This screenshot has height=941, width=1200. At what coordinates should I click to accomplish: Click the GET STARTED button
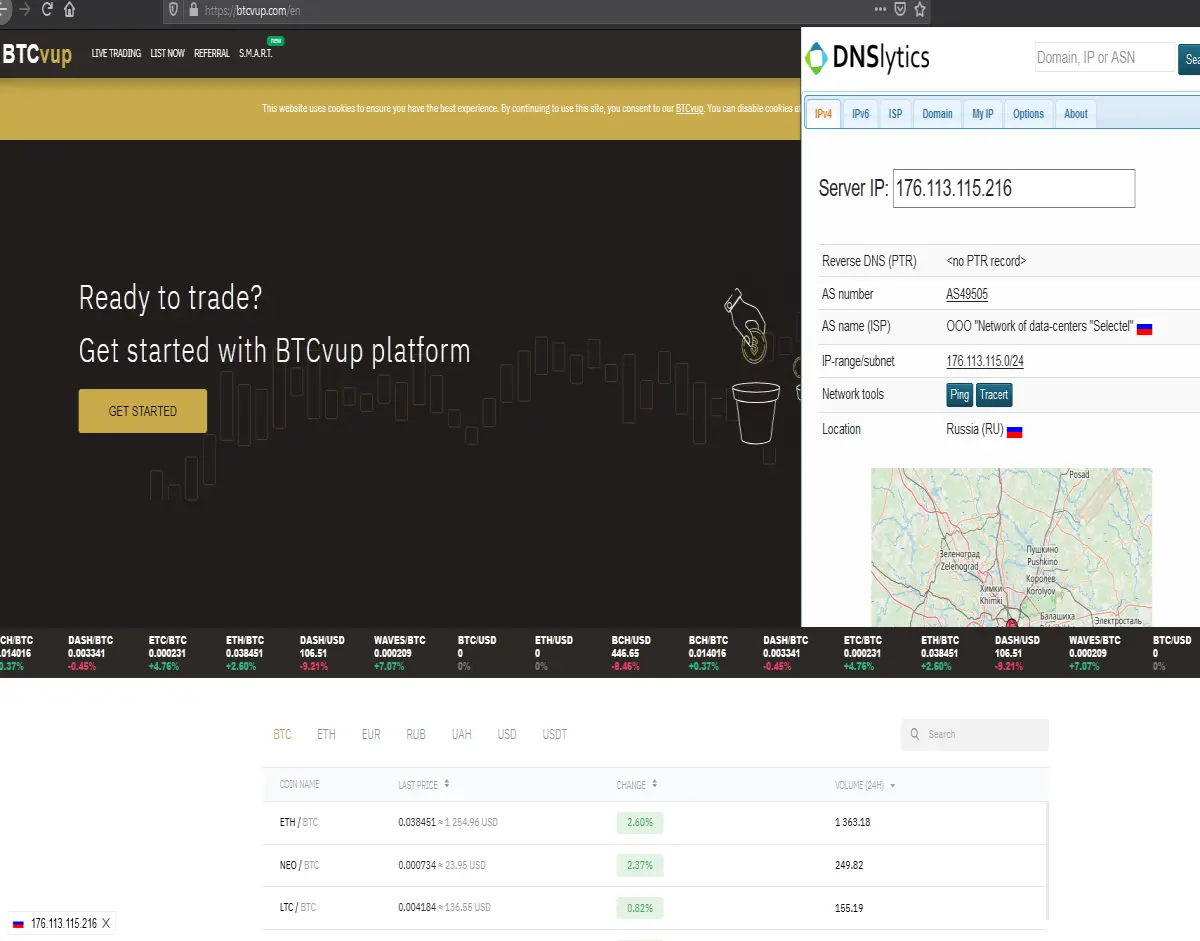143,411
